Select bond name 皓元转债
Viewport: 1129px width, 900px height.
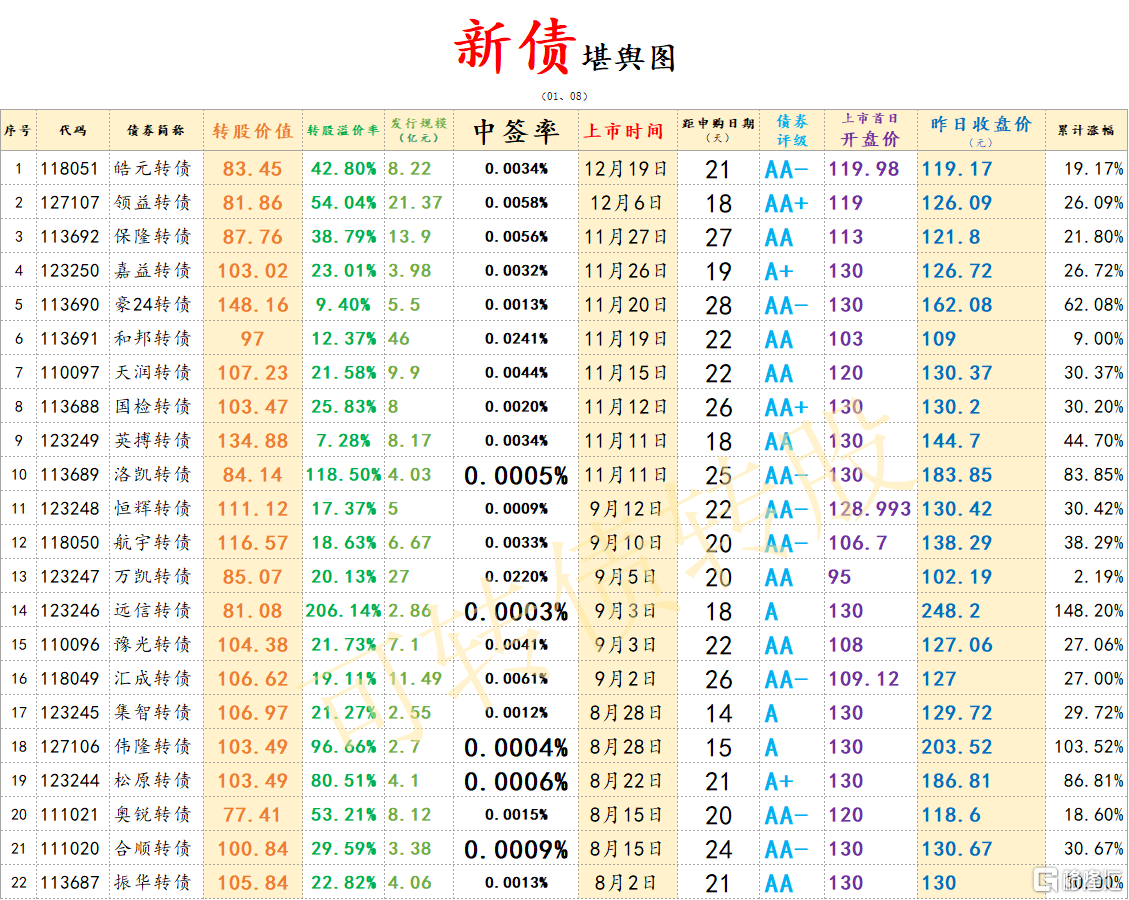tap(153, 168)
